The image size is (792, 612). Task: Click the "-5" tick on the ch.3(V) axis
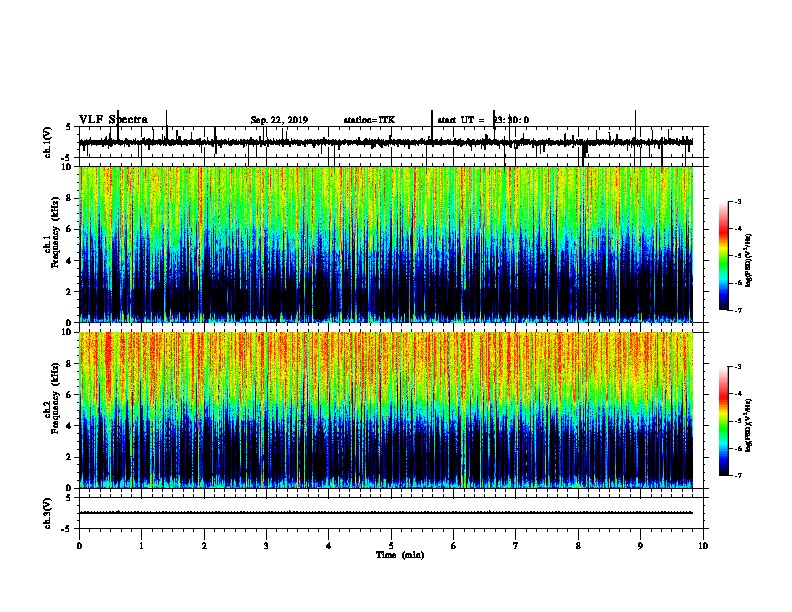tap(67, 529)
